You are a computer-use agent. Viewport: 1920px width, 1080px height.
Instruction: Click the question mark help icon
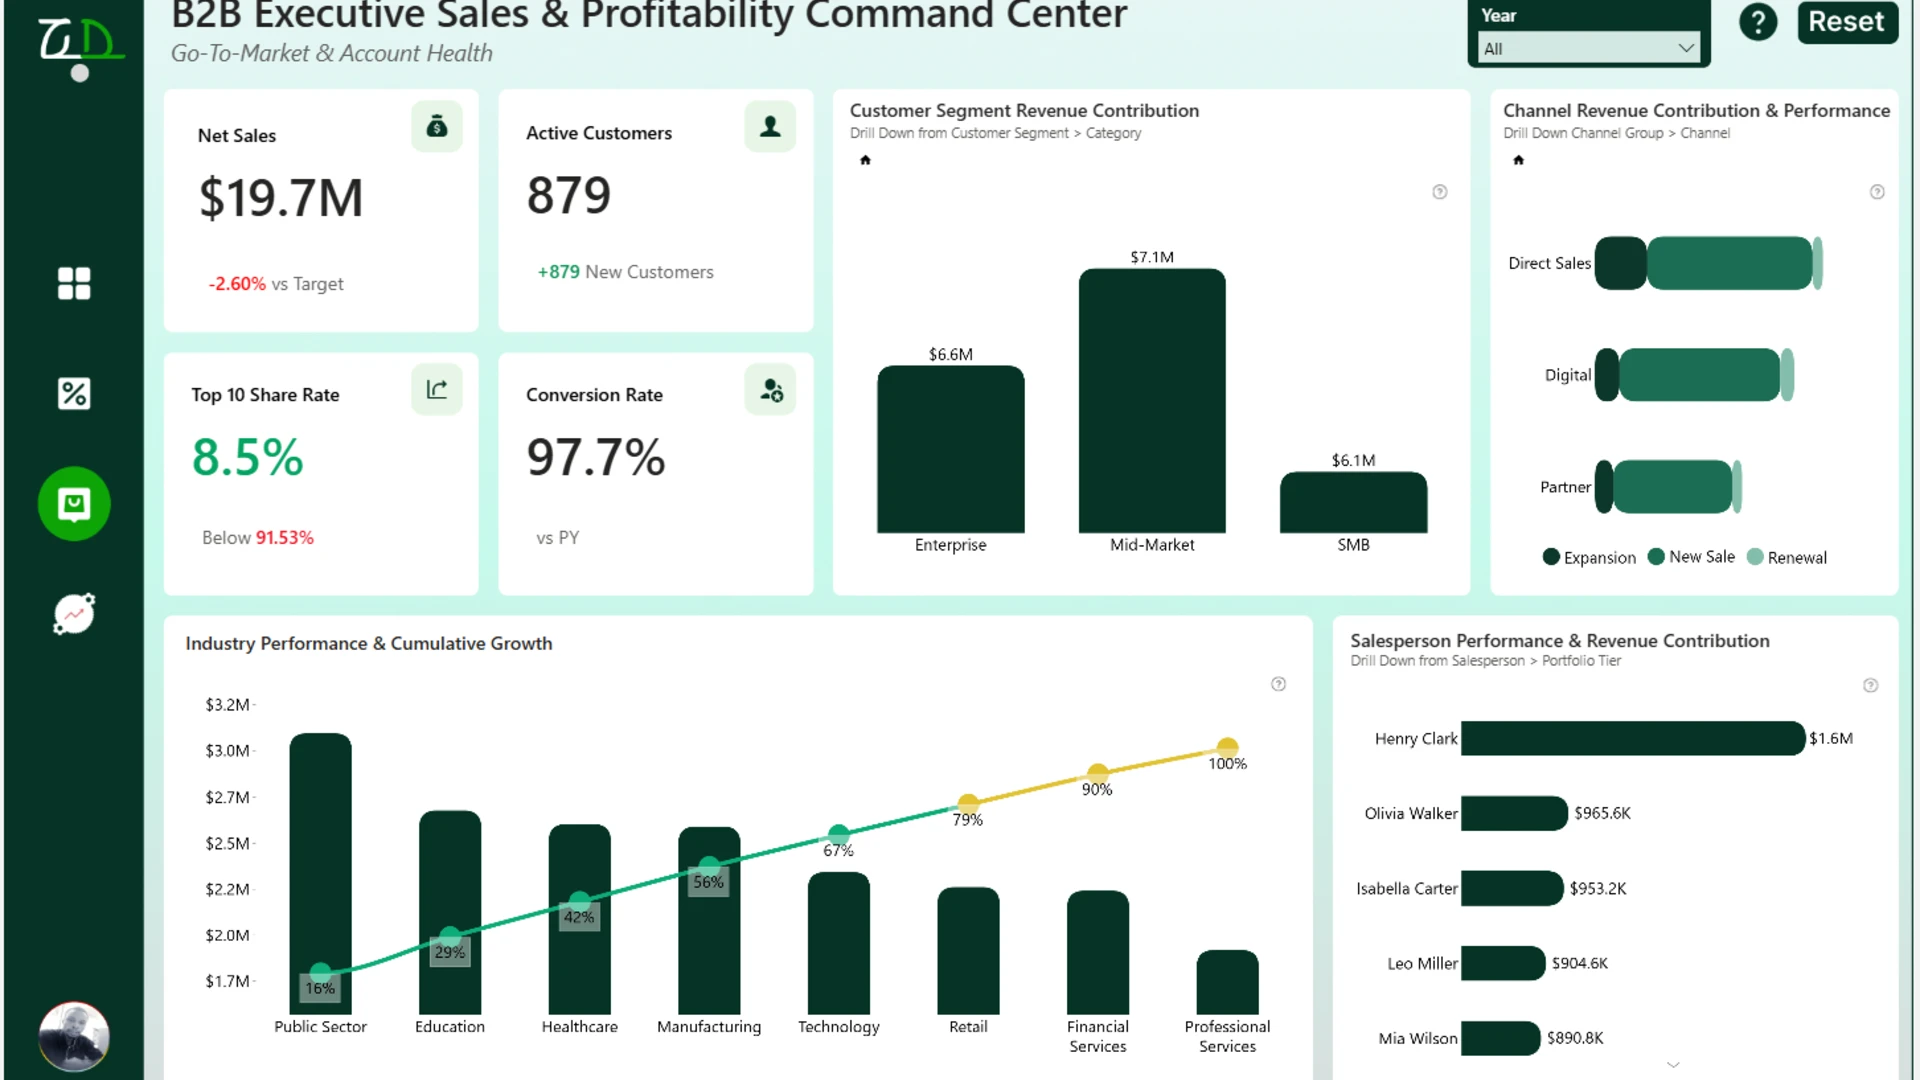(x=1758, y=22)
